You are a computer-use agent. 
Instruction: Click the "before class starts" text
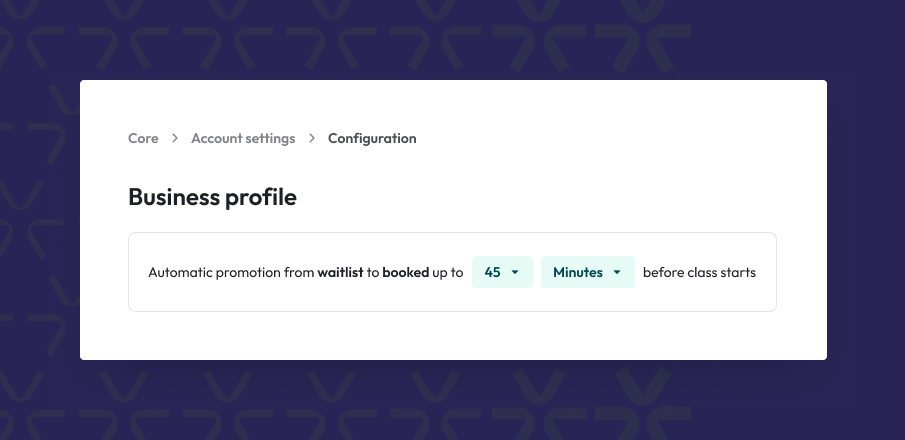point(699,273)
